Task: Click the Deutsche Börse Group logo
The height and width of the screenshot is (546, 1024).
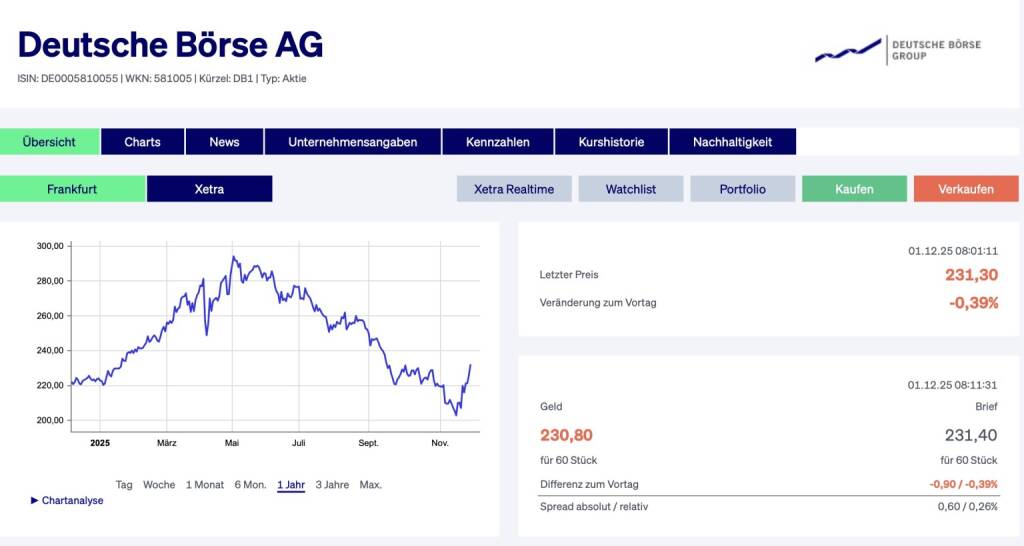Action: click(896, 50)
